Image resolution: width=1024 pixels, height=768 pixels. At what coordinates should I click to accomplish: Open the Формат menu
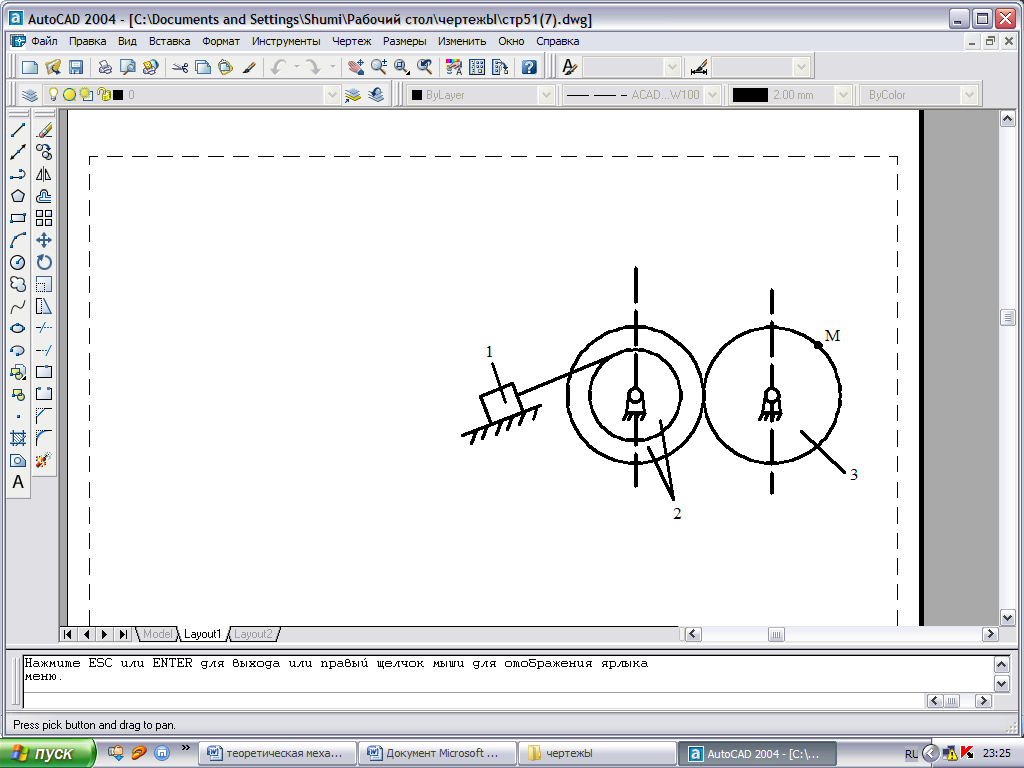tap(221, 41)
